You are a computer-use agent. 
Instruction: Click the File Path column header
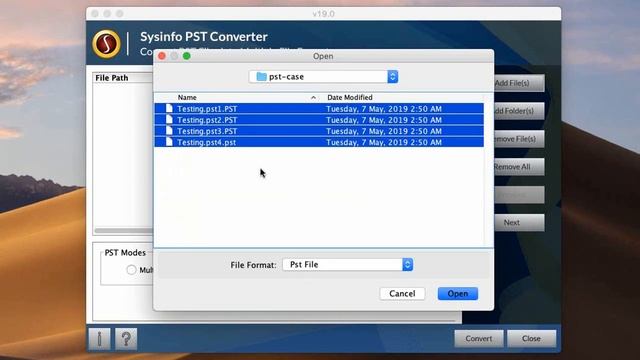pos(111,78)
